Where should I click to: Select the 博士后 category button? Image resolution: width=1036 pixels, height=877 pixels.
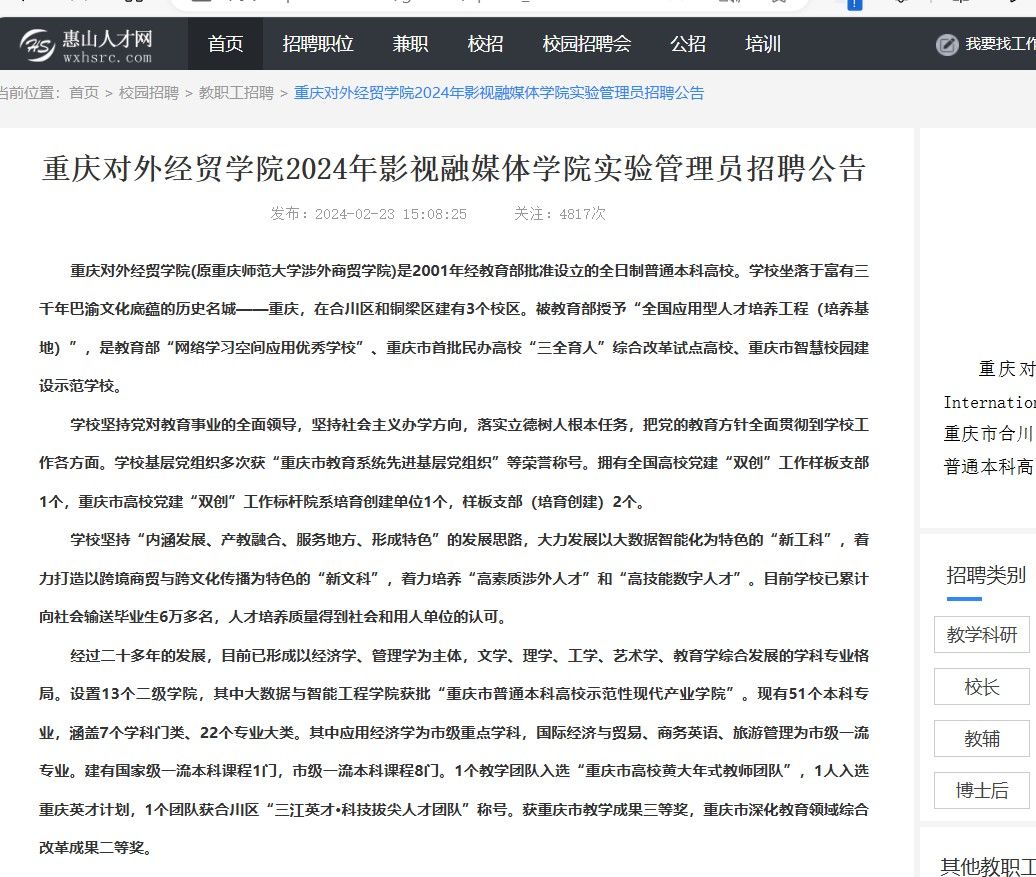(x=982, y=791)
